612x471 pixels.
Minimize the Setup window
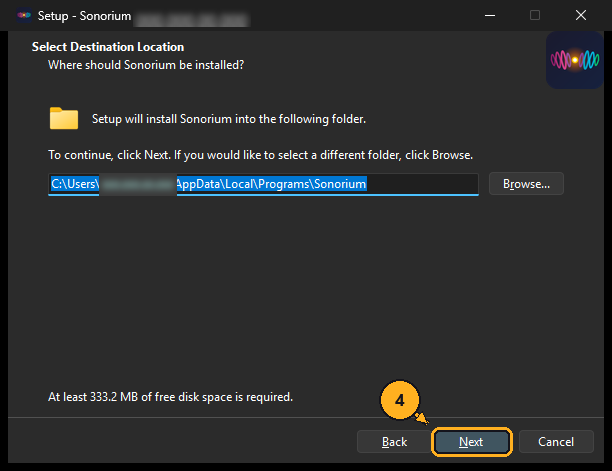click(x=490, y=15)
